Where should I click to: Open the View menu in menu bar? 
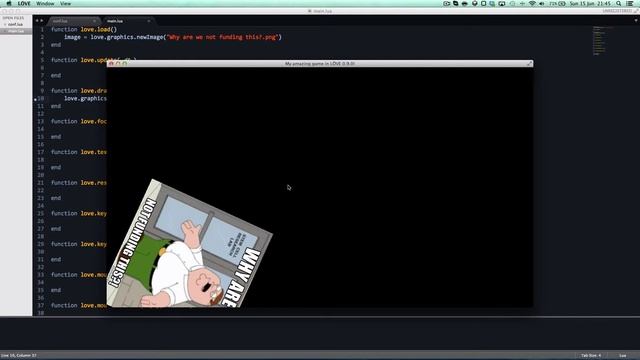coord(65,3)
